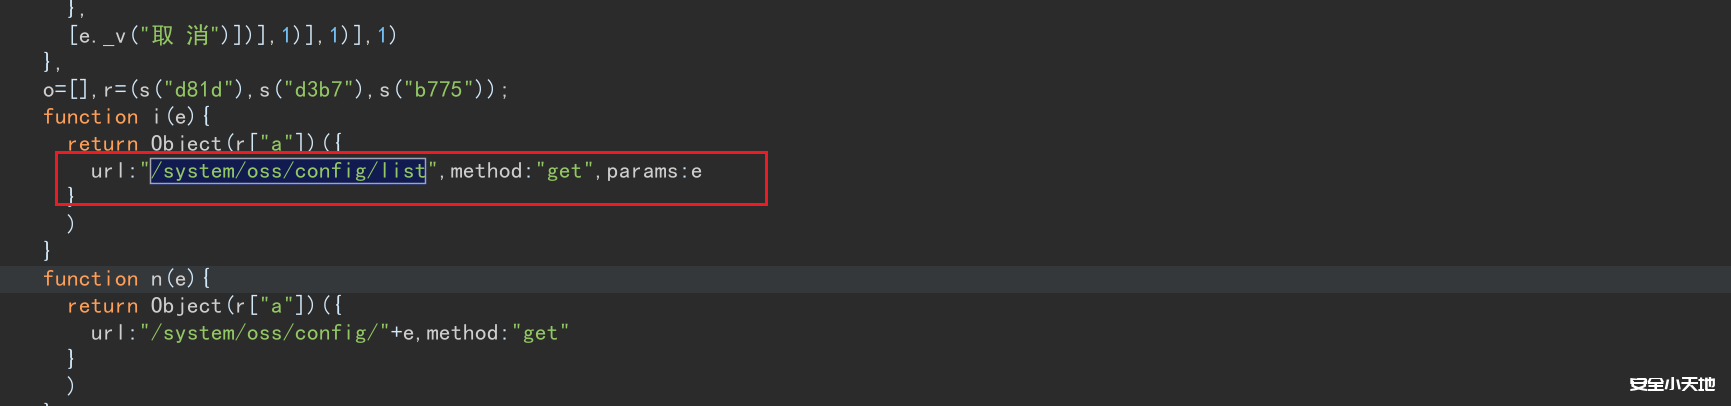Click the "d3b7" module string
Screen dimensions: 1731x406
click(x=318, y=90)
